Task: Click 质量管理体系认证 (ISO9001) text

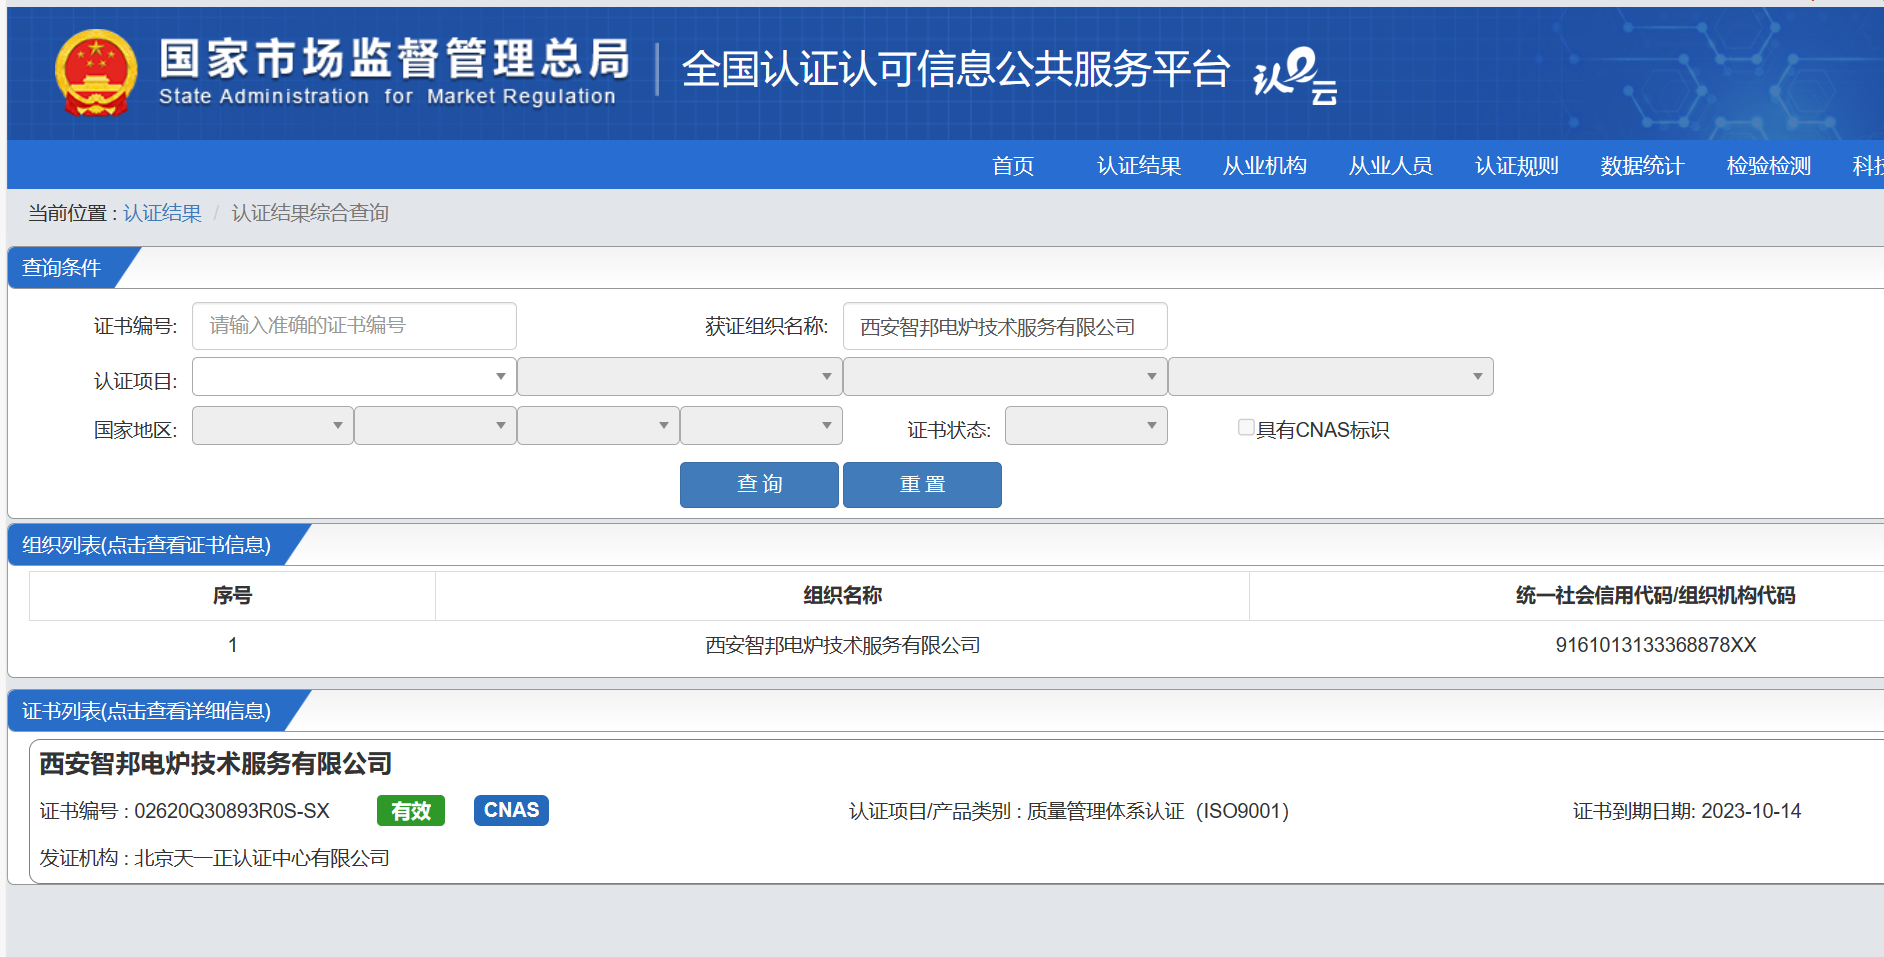Action: (x=1158, y=811)
